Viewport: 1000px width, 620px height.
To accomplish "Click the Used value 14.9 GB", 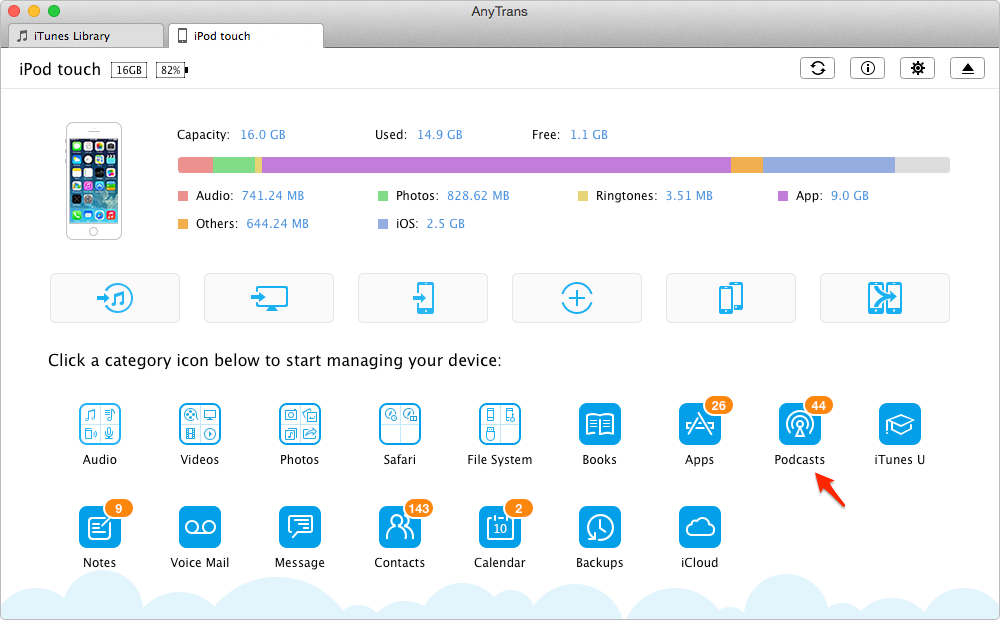I will (439, 135).
